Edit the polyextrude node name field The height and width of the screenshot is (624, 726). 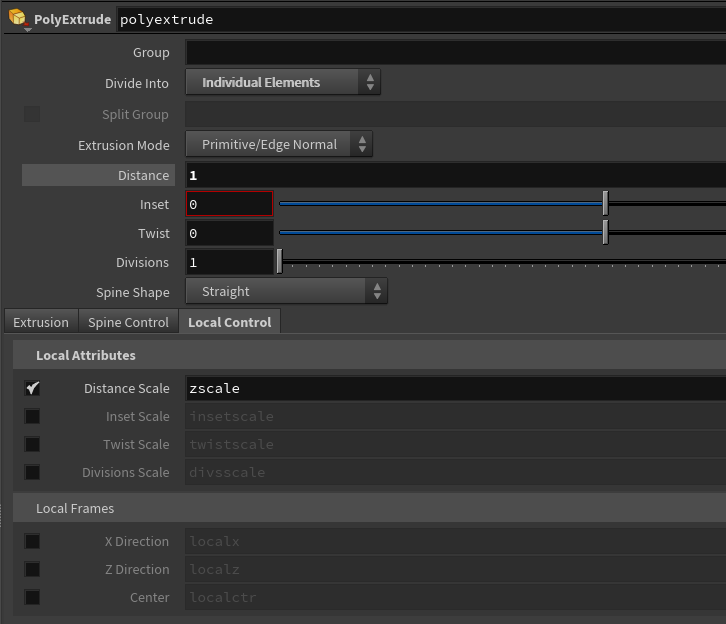pyautogui.click(x=421, y=19)
